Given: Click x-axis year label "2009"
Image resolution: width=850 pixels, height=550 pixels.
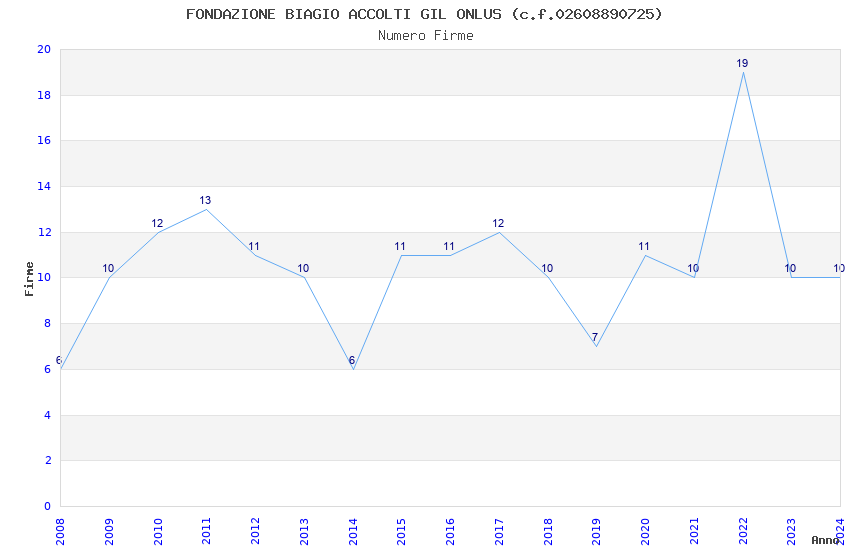Looking at the screenshot, I should pyautogui.click(x=109, y=531).
